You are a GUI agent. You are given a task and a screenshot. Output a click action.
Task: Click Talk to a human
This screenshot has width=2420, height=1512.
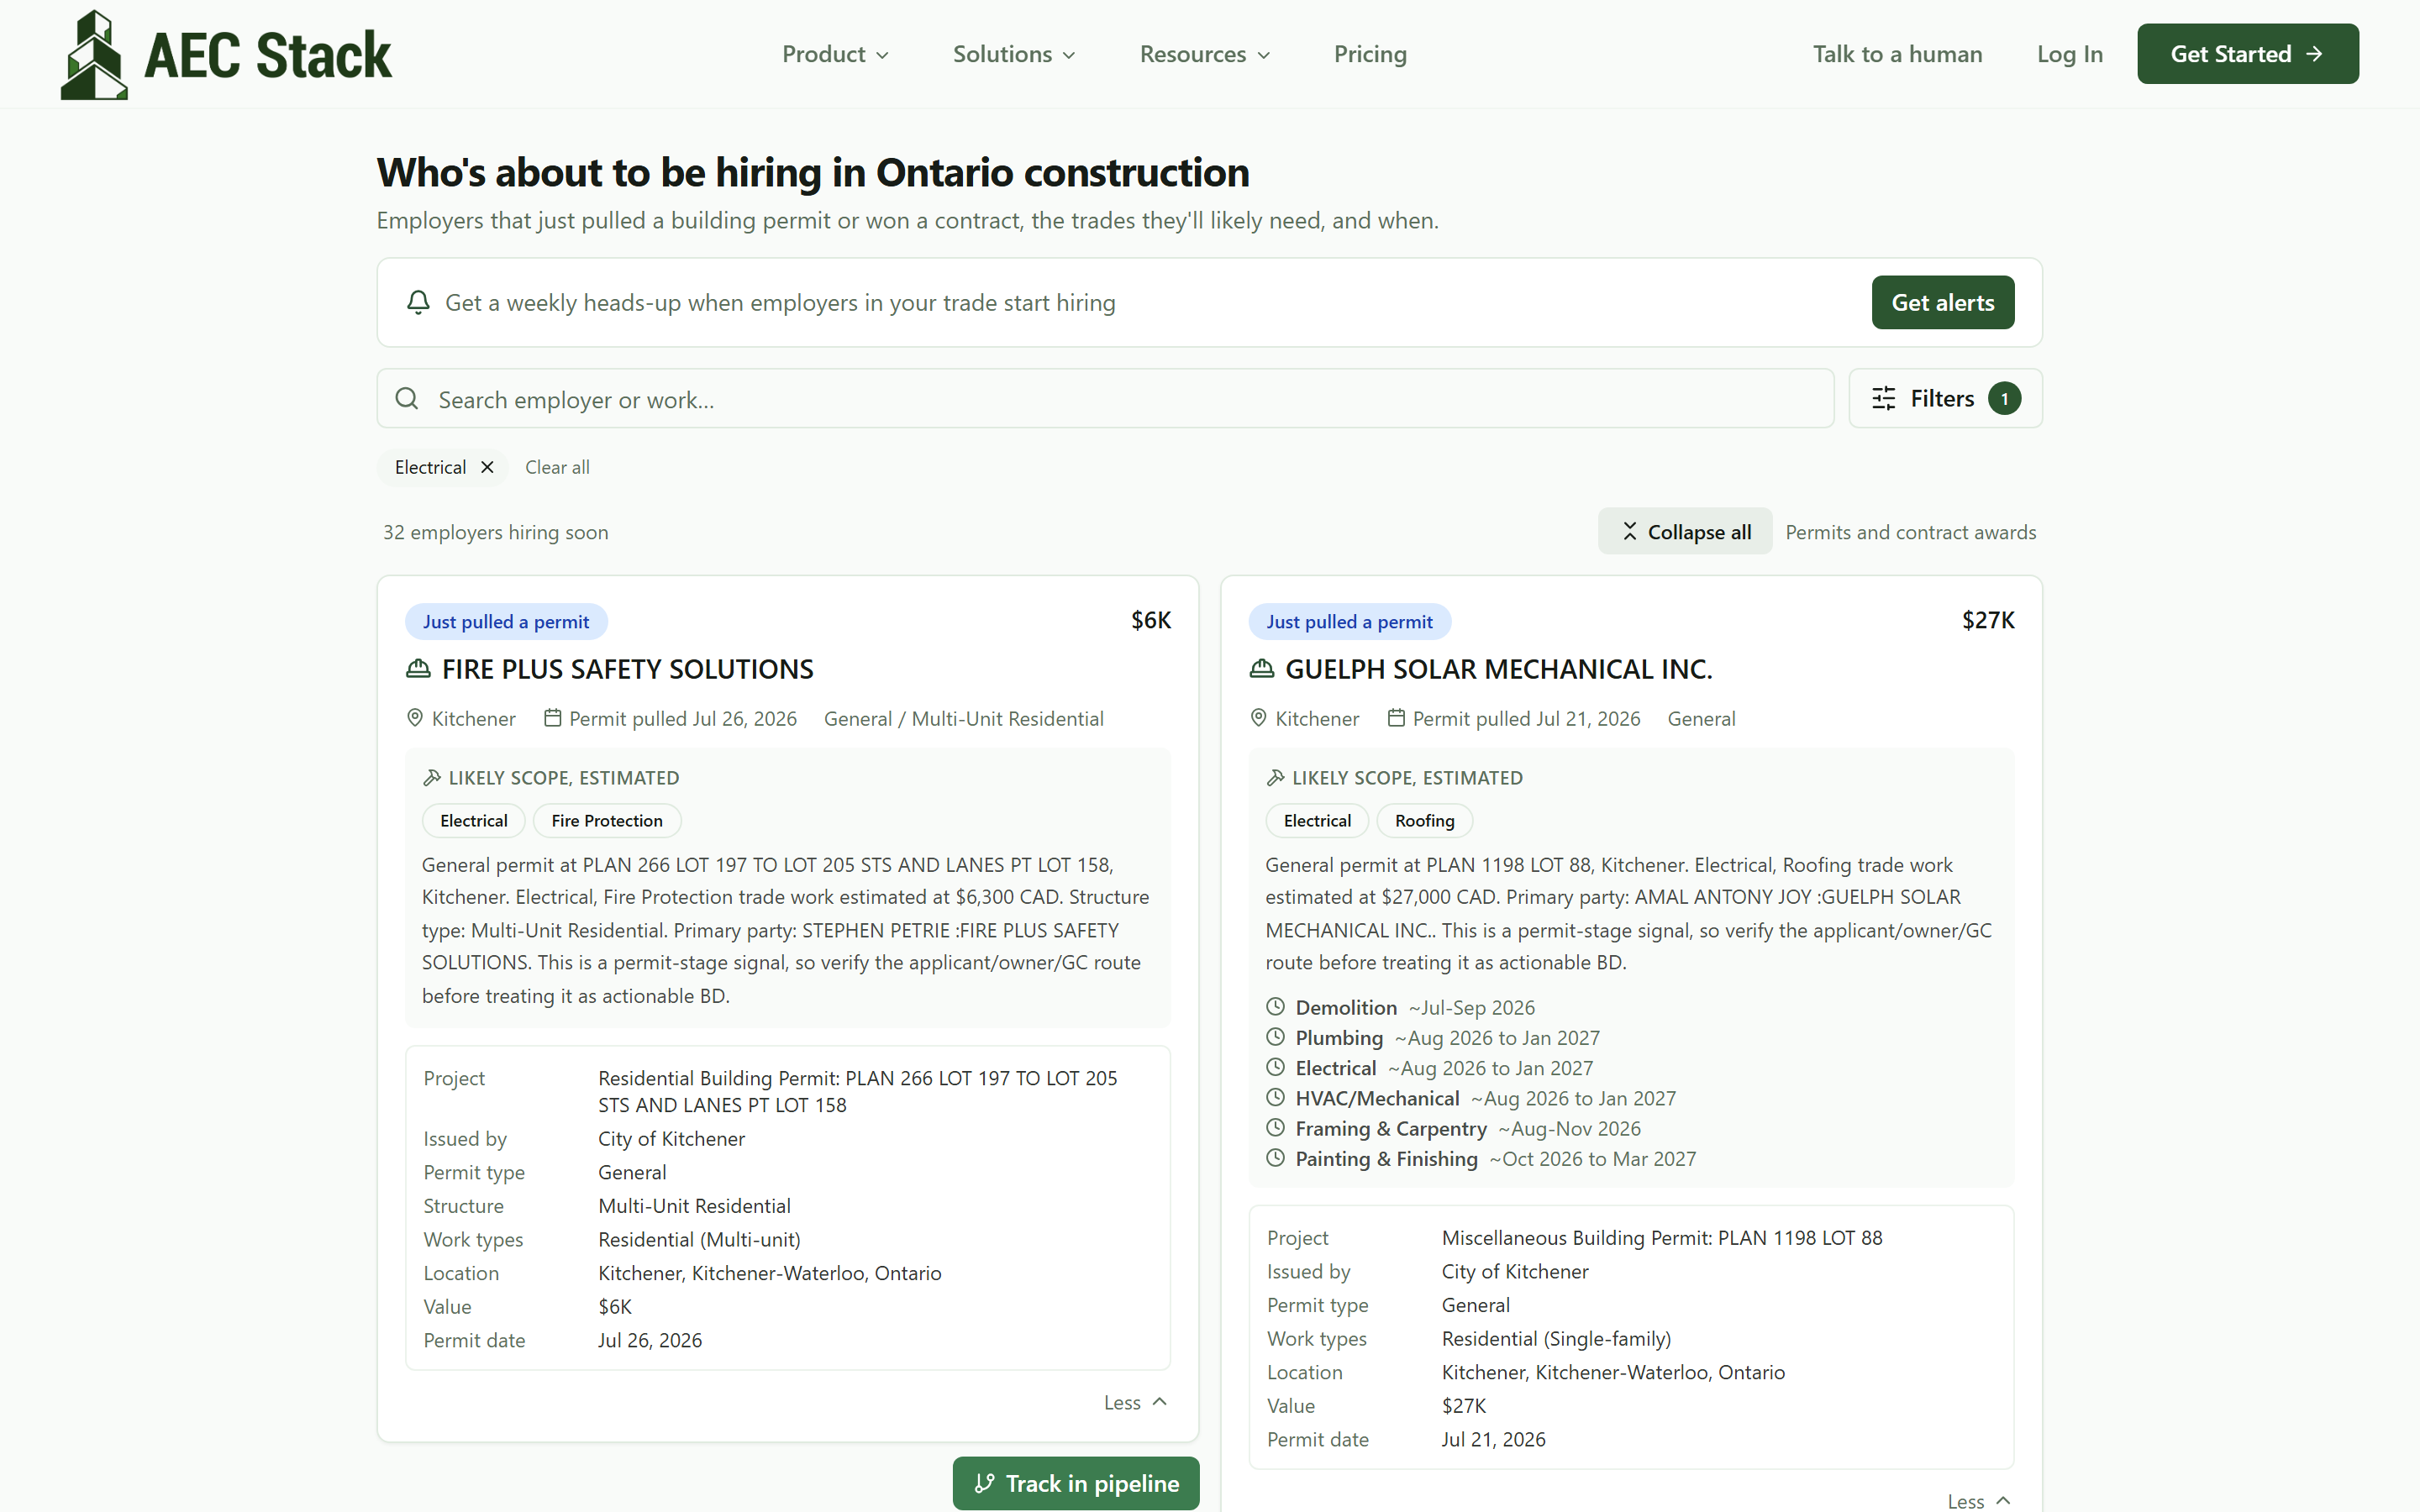coord(1897,54)
